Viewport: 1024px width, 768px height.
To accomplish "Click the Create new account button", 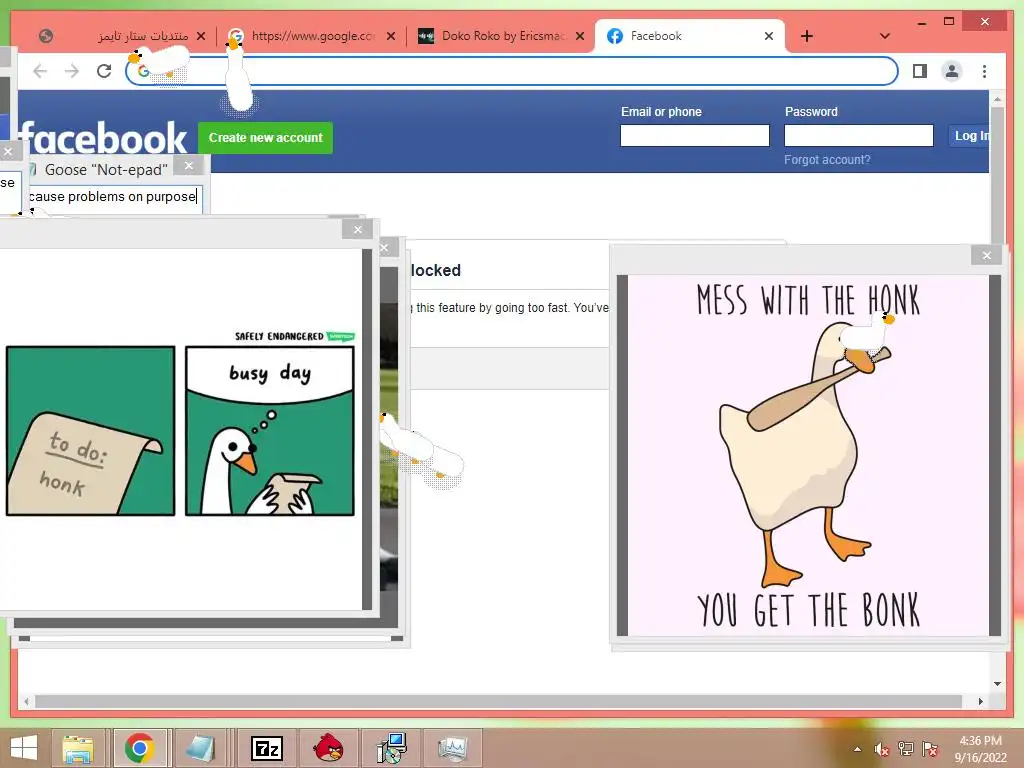I will tap(265, 138).
